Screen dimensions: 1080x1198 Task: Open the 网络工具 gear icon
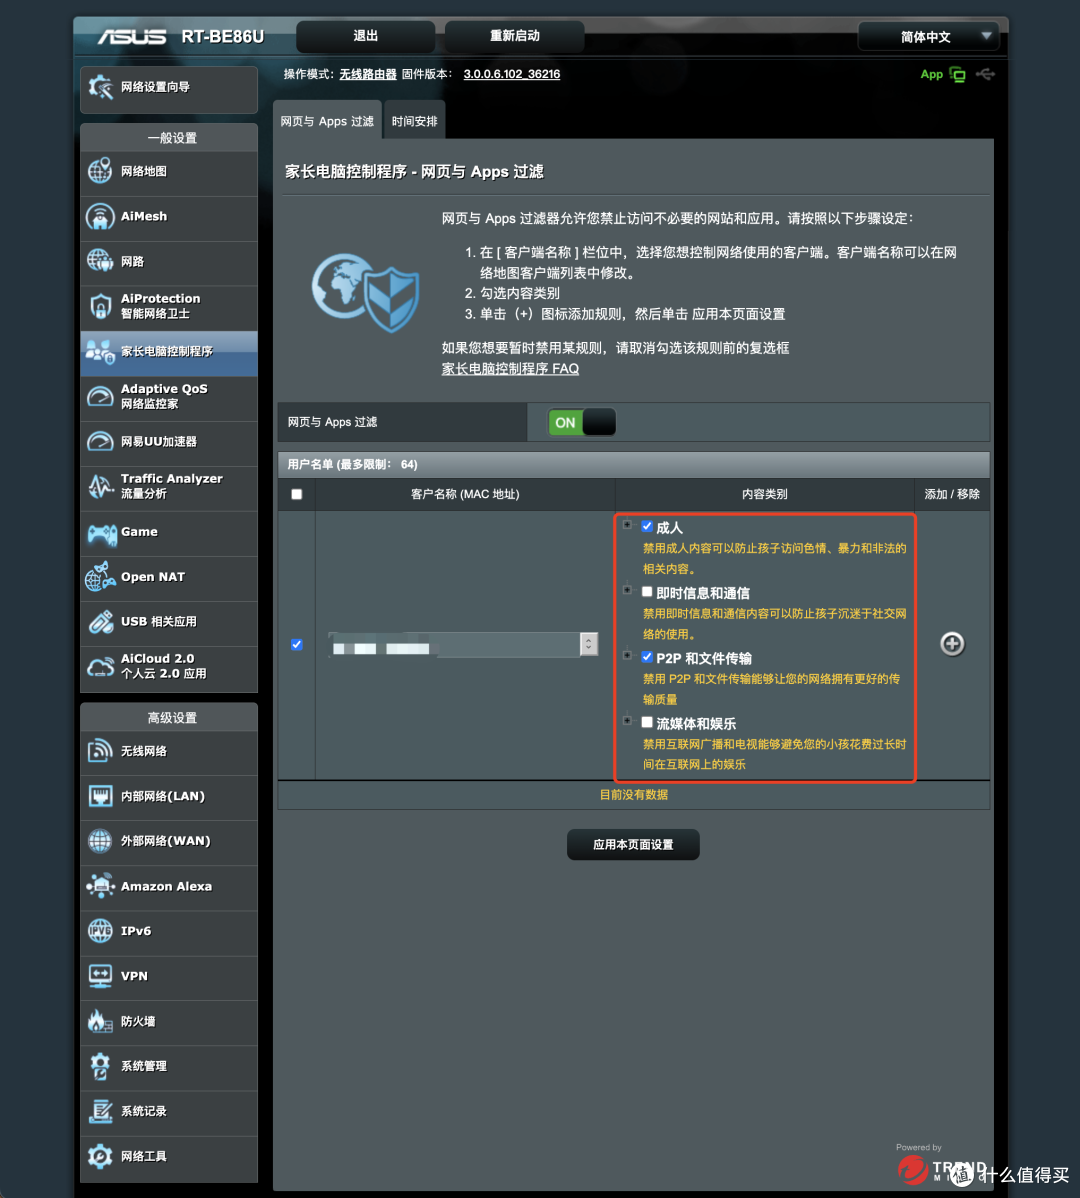pos(100,1157)
